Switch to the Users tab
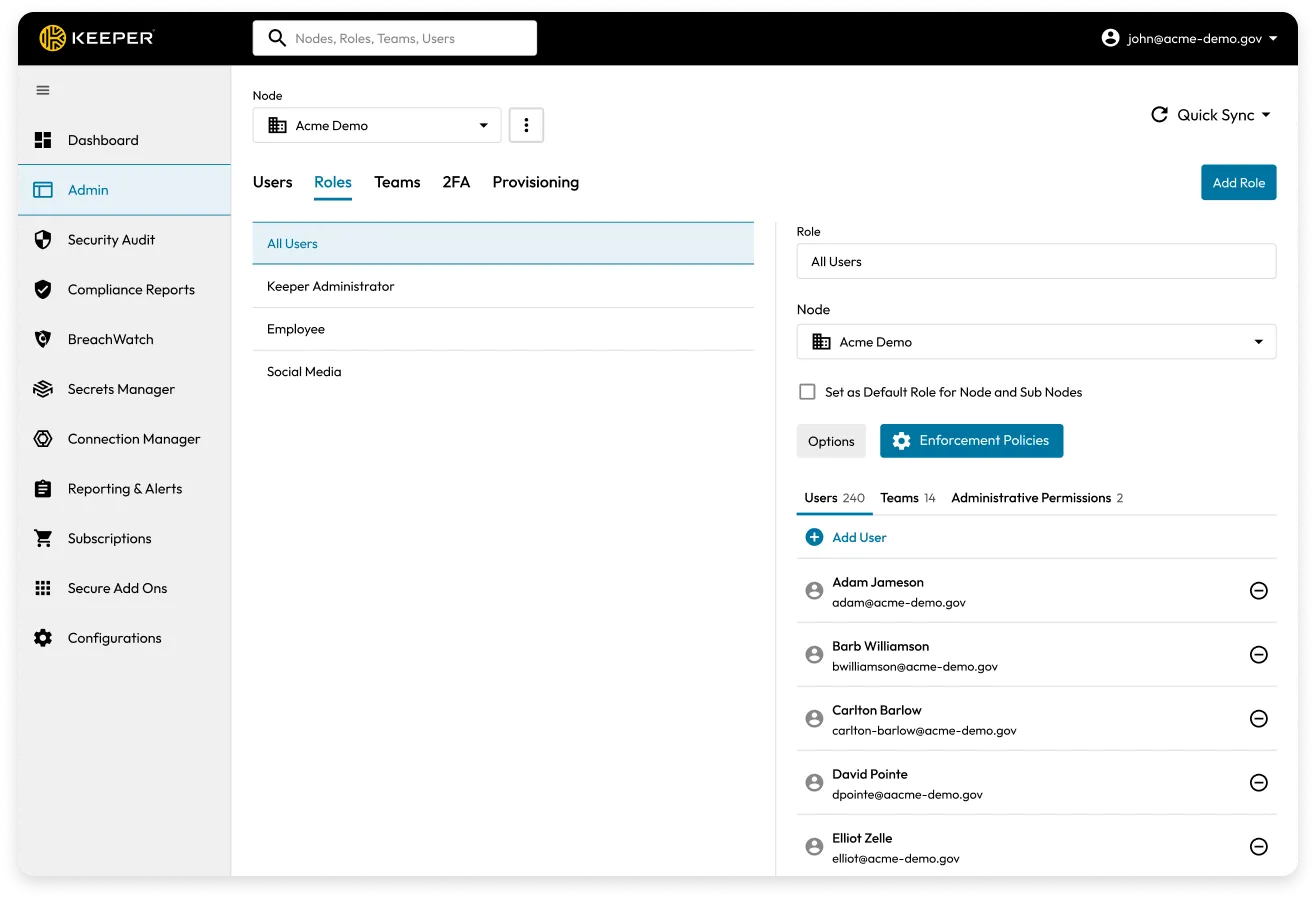1316x900 pixels. [x=272, y=182]
